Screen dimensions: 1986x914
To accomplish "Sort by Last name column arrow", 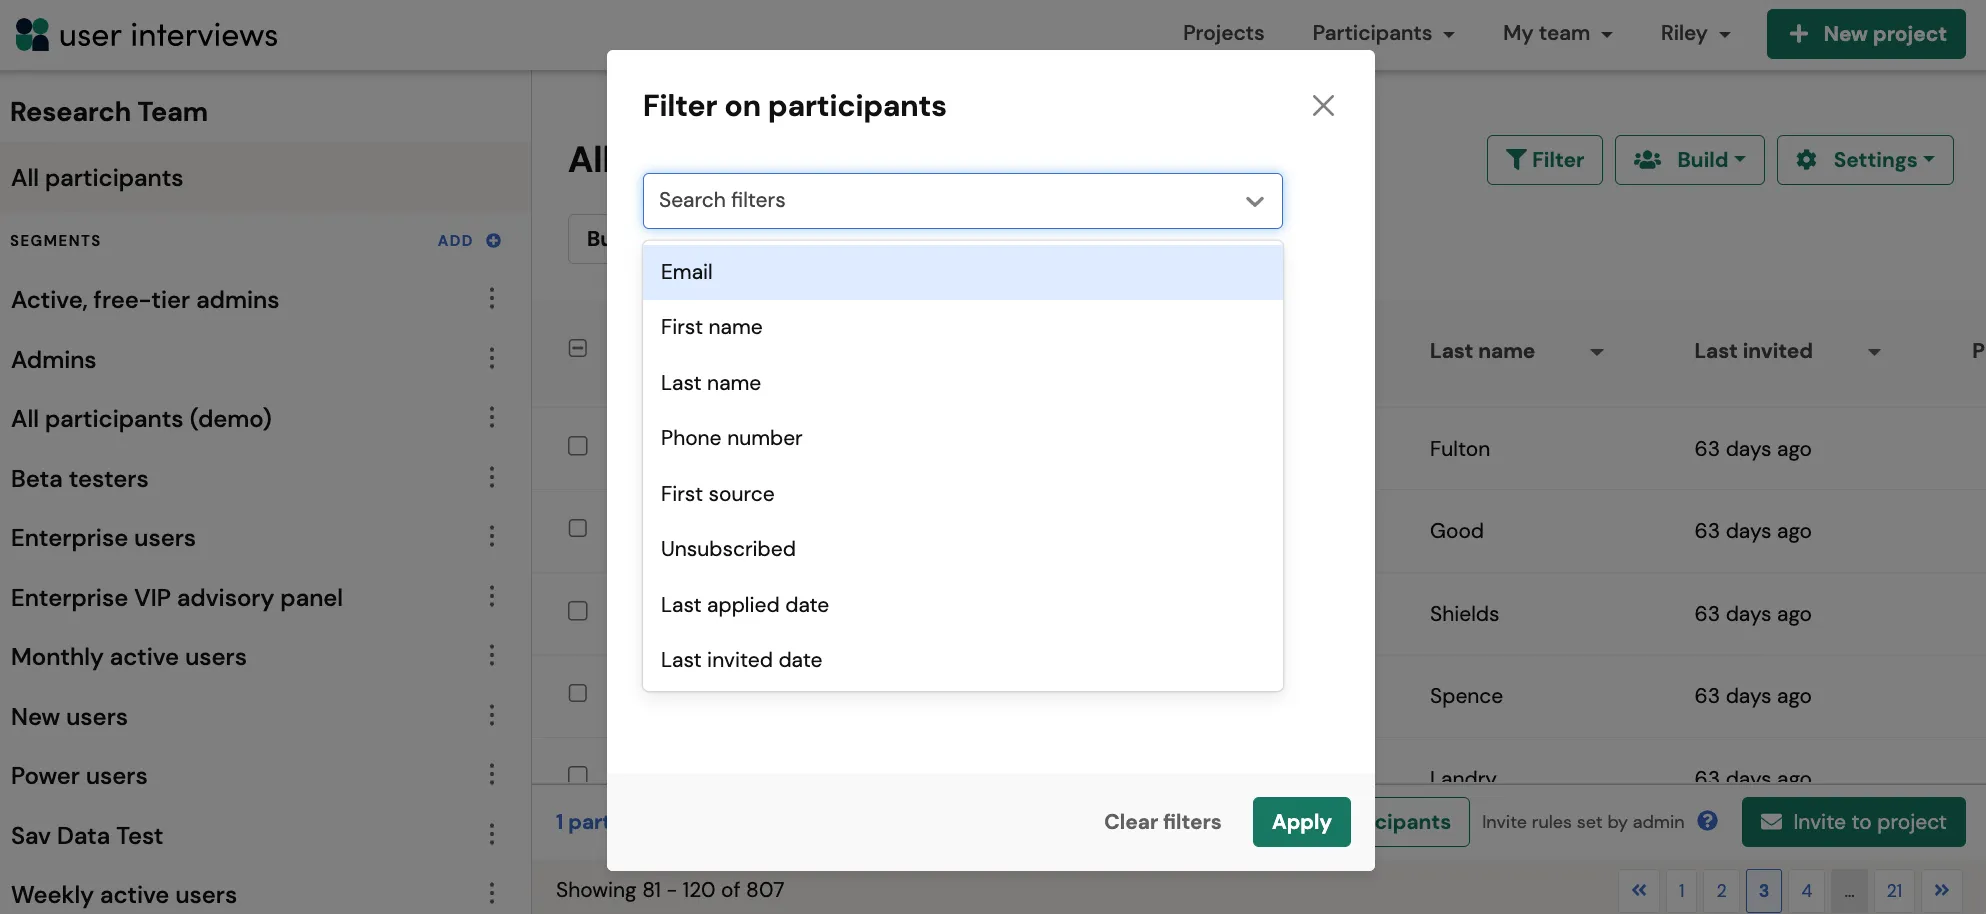I will (1597, 352).
